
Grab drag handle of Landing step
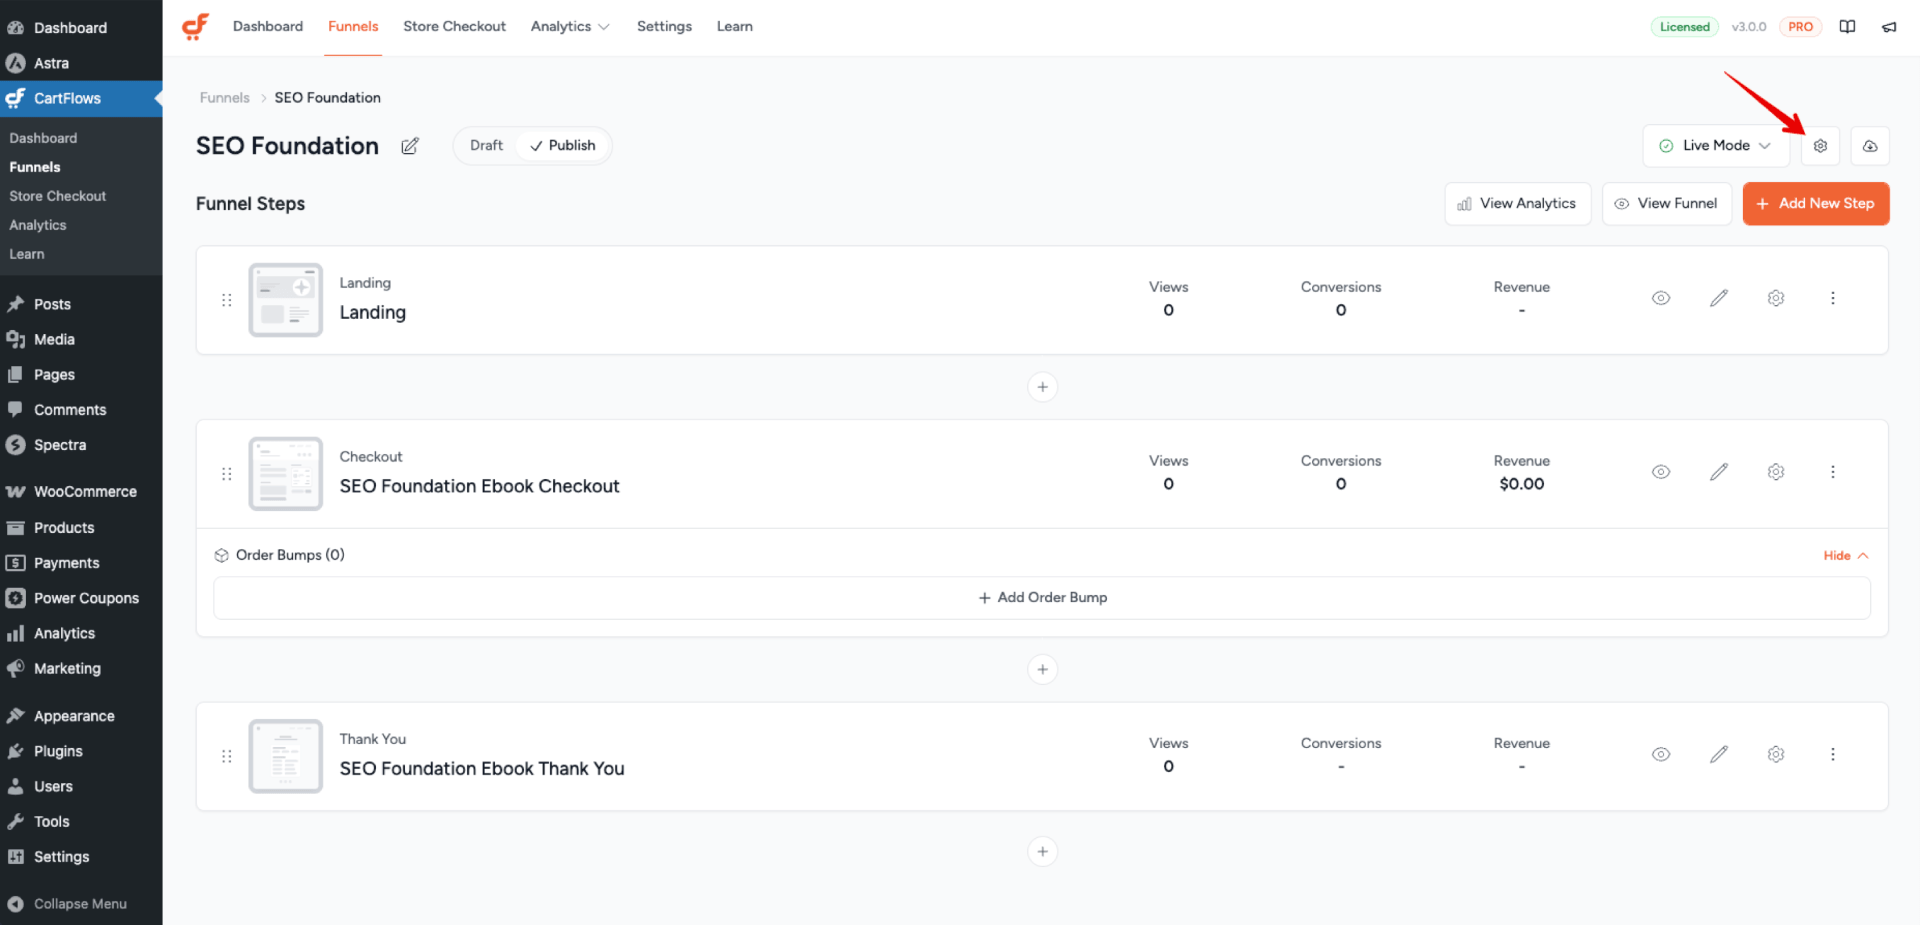227,300
